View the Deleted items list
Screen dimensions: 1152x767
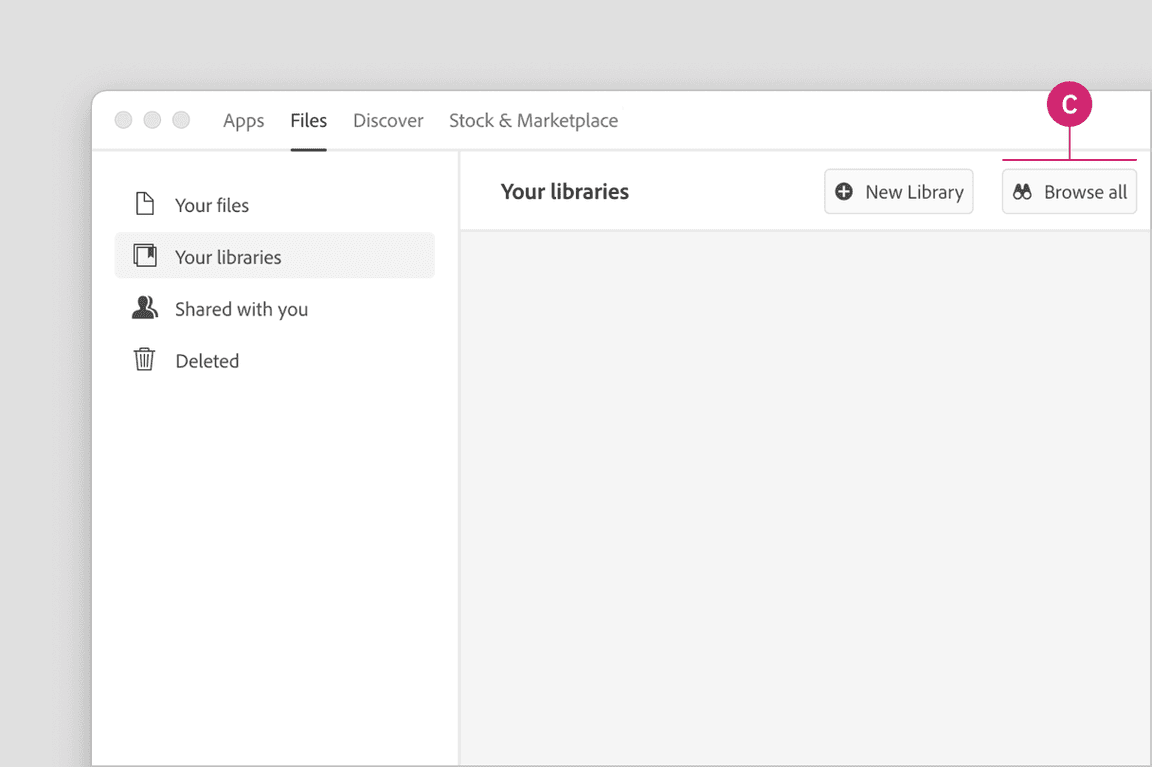pyautogui.click(x=207, y=361)
